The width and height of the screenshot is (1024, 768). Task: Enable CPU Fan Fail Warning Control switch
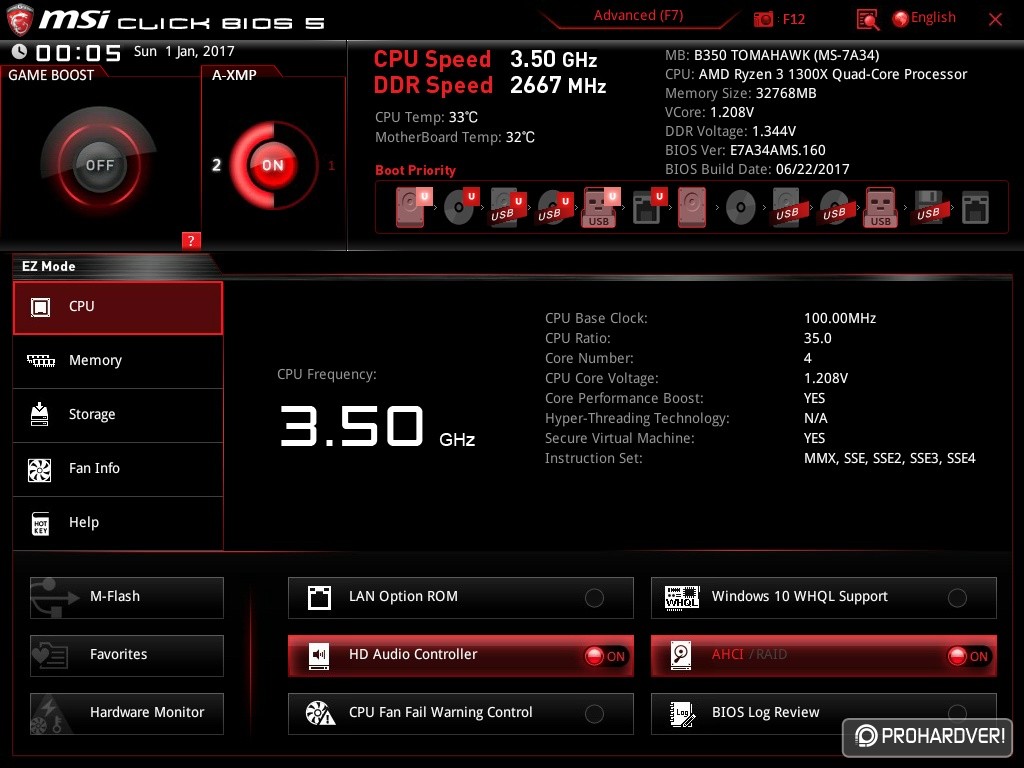tap(594, 714)
